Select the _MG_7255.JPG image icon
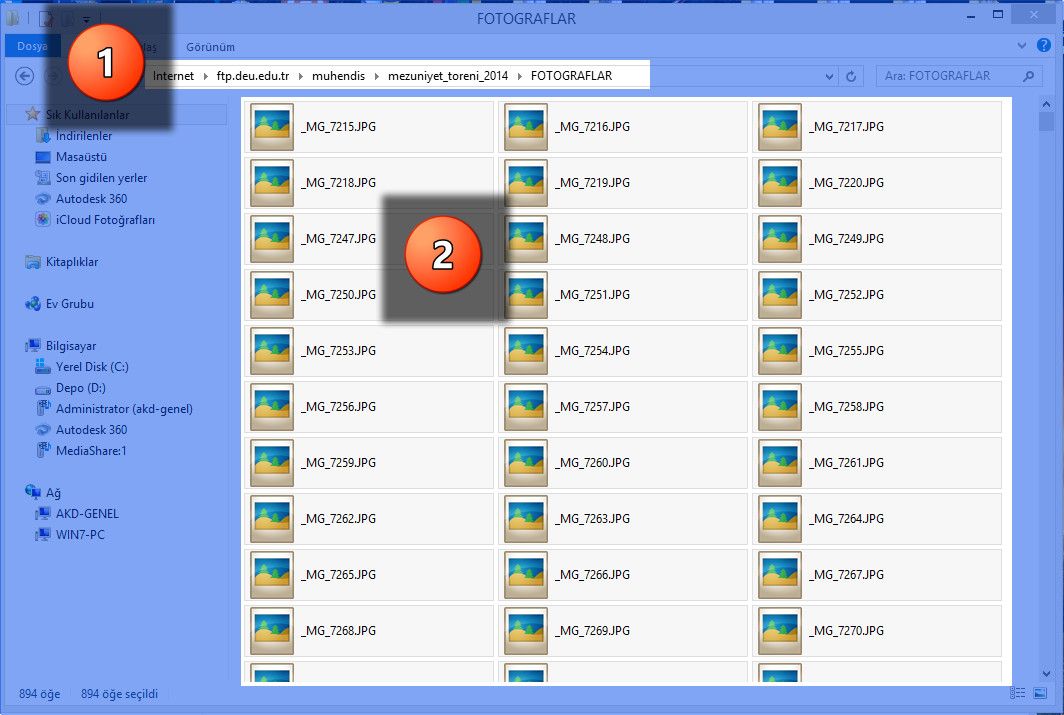The width and height of the screenshot is (1064, 715). (780, 351)
